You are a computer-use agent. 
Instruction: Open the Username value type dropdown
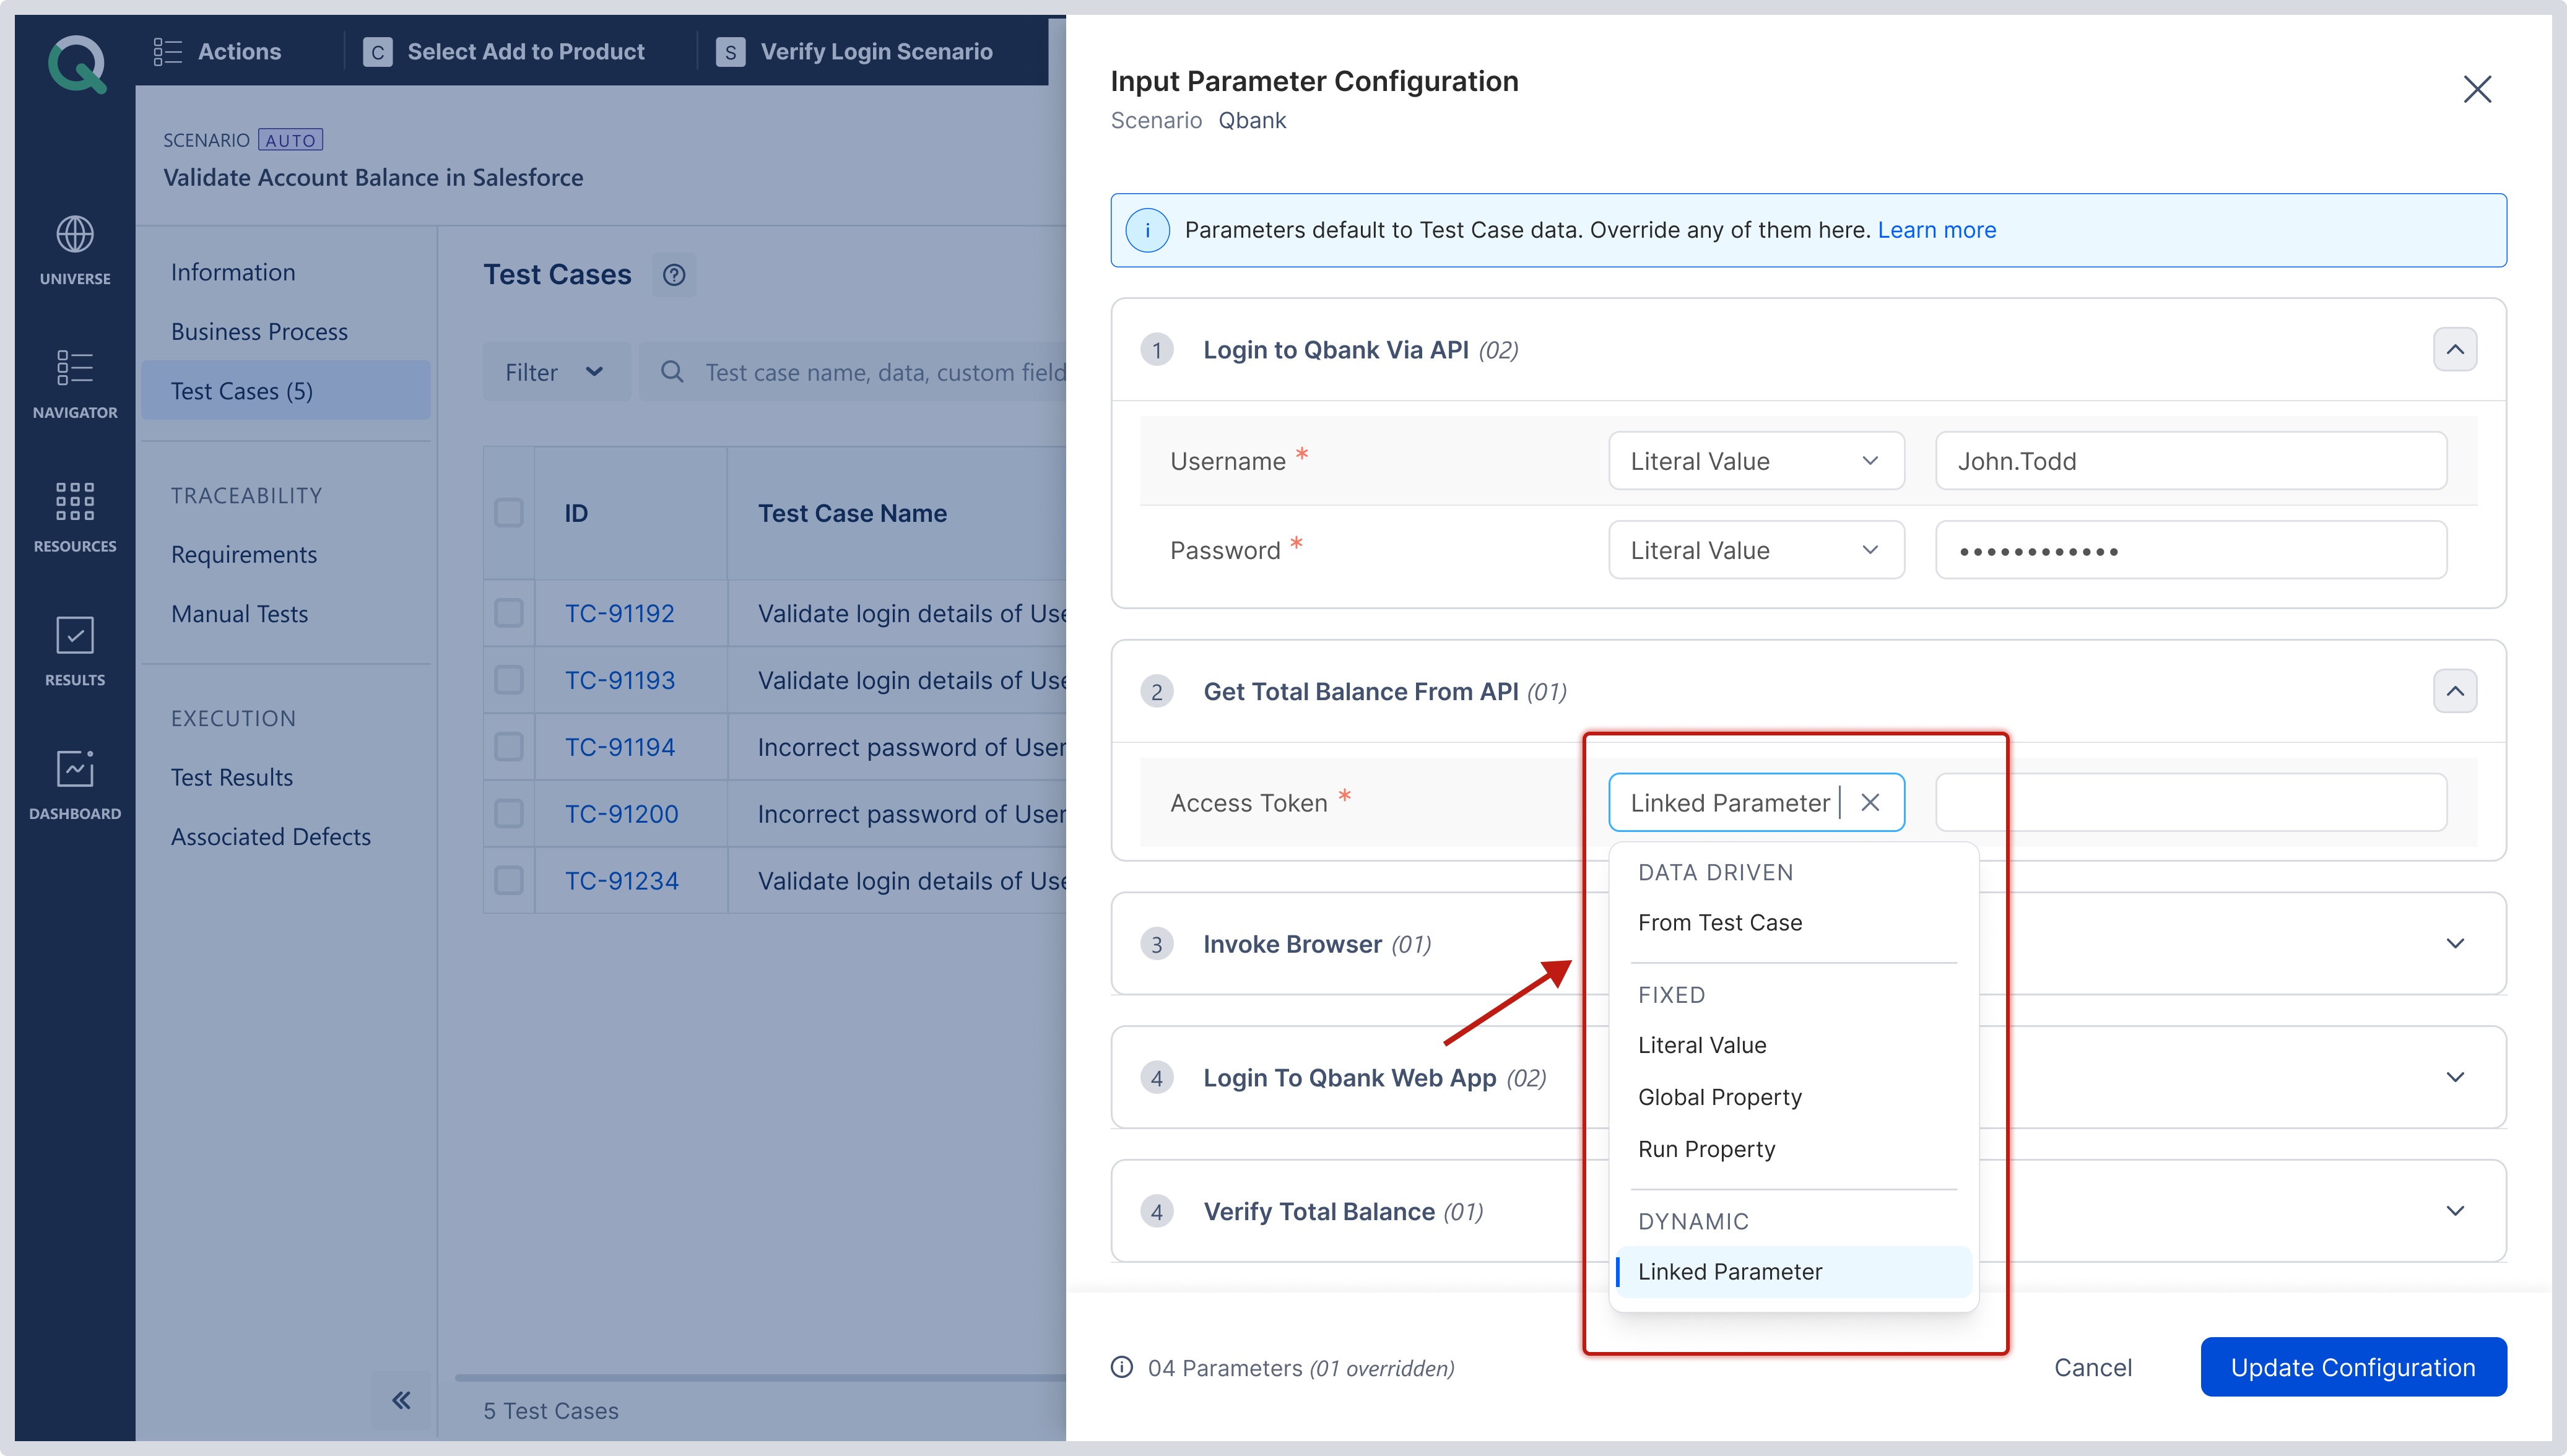click(1756, 461)
